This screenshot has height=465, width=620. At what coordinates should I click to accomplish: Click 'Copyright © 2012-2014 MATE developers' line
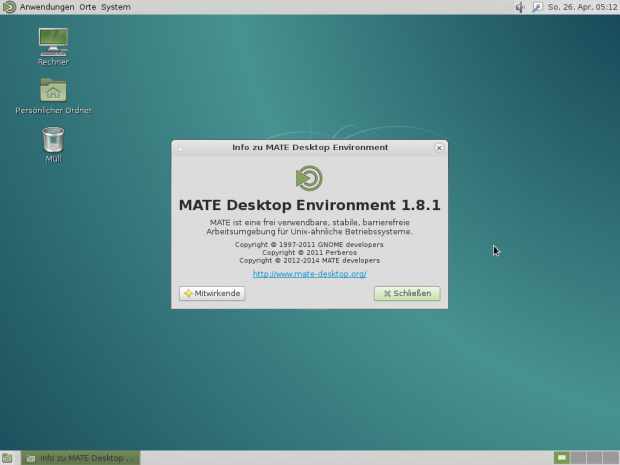point(310,260)
